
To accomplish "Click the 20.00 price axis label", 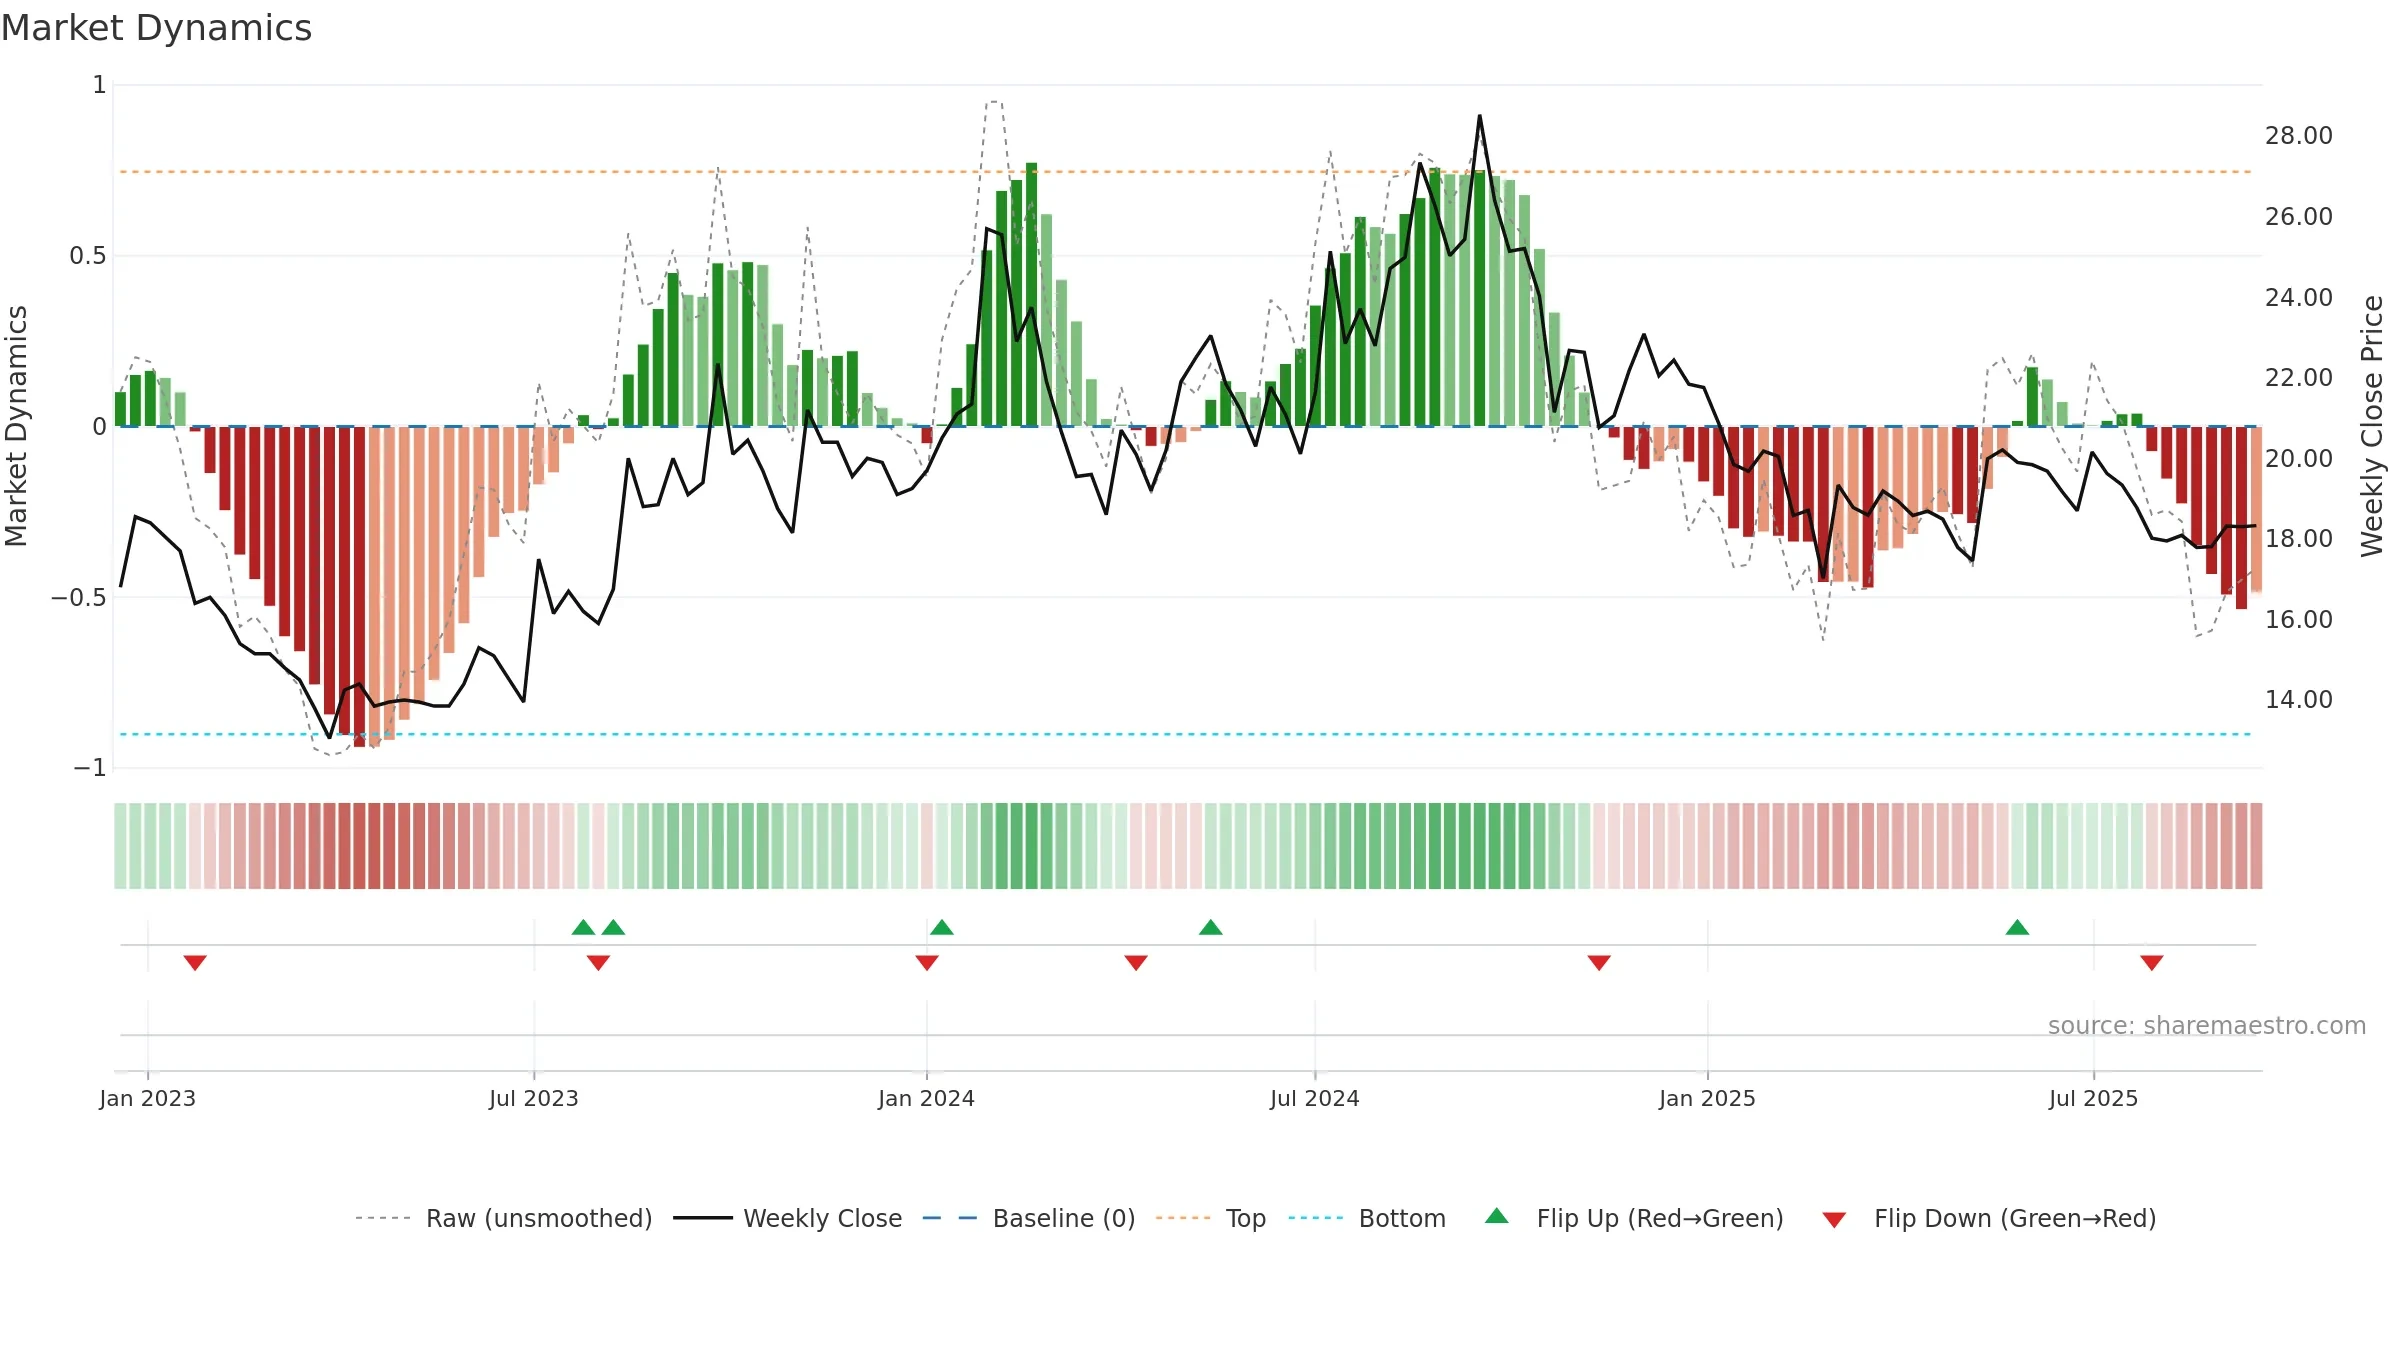I will (2299, 458).
